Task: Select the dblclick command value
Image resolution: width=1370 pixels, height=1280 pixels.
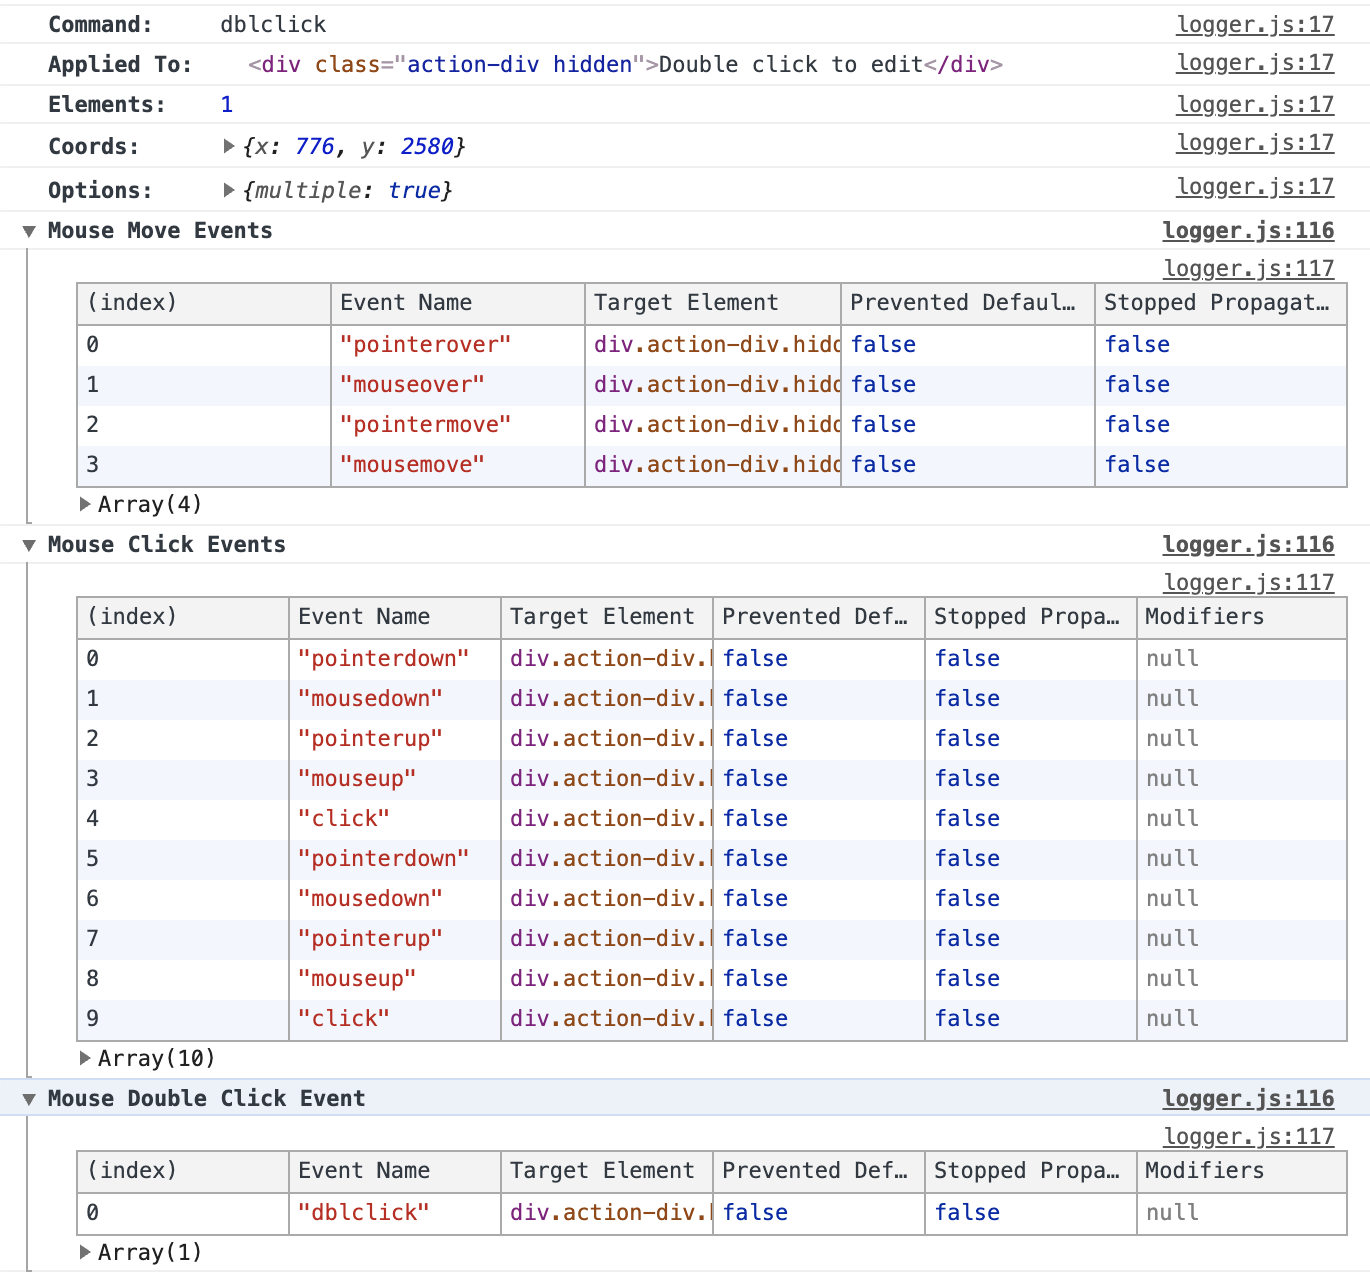Action: pyautogui.click(x=272, y=24)
